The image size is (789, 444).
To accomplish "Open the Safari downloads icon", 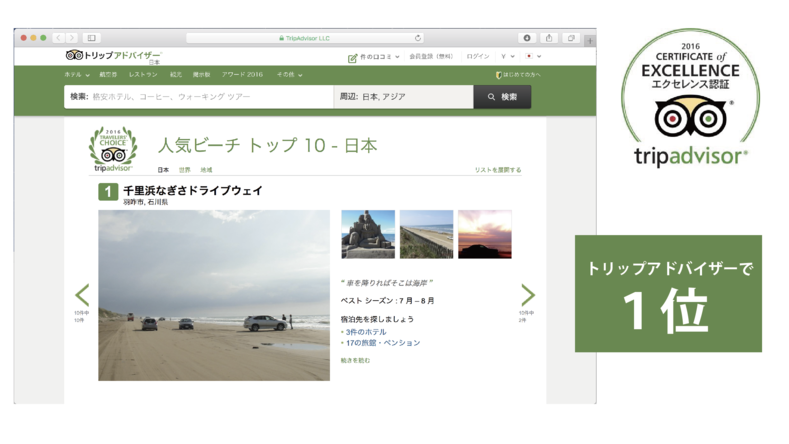I will click(527, 38).
